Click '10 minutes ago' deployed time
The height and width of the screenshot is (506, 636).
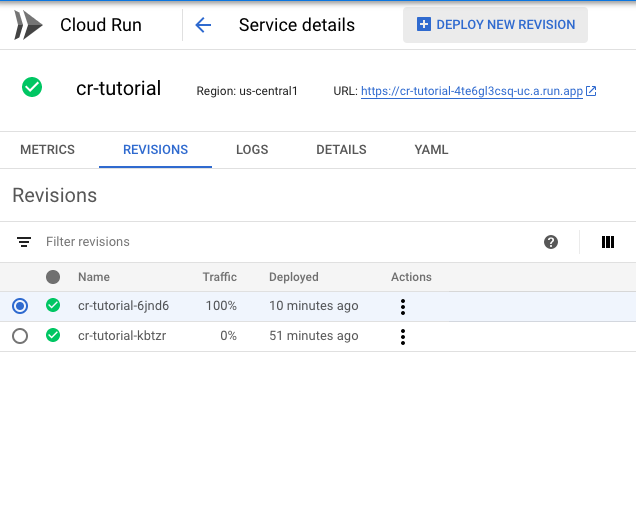pyautogui.click(x=314, y=306)
